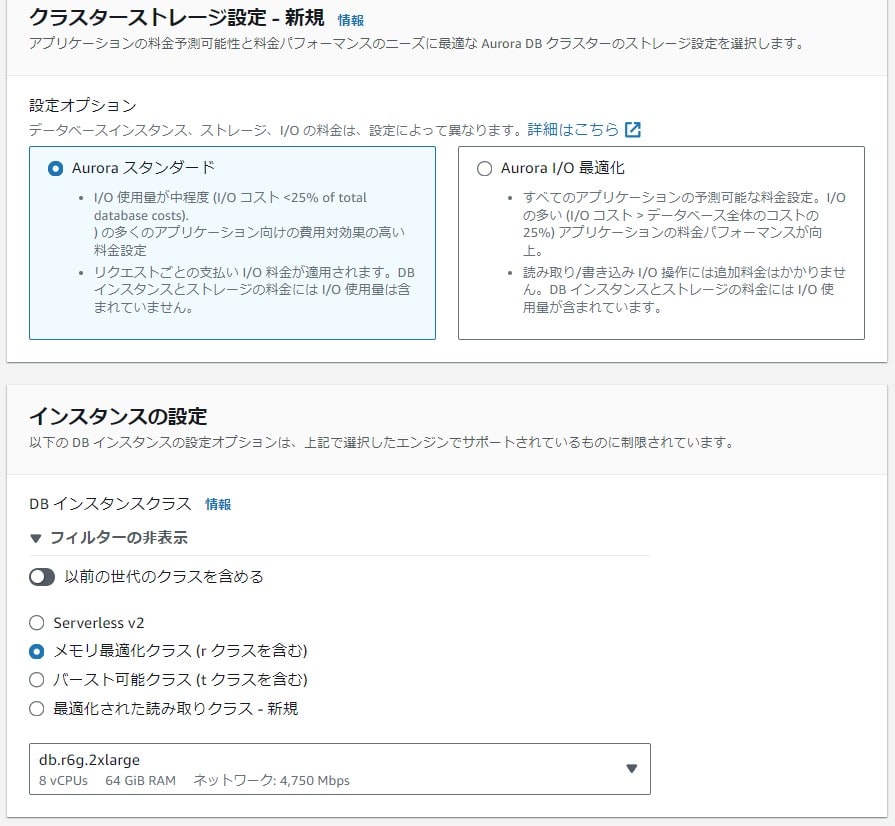This screenshot has height=826, width=895.
Task: Click the DB インスタンスクラス label
Action: 110,503
